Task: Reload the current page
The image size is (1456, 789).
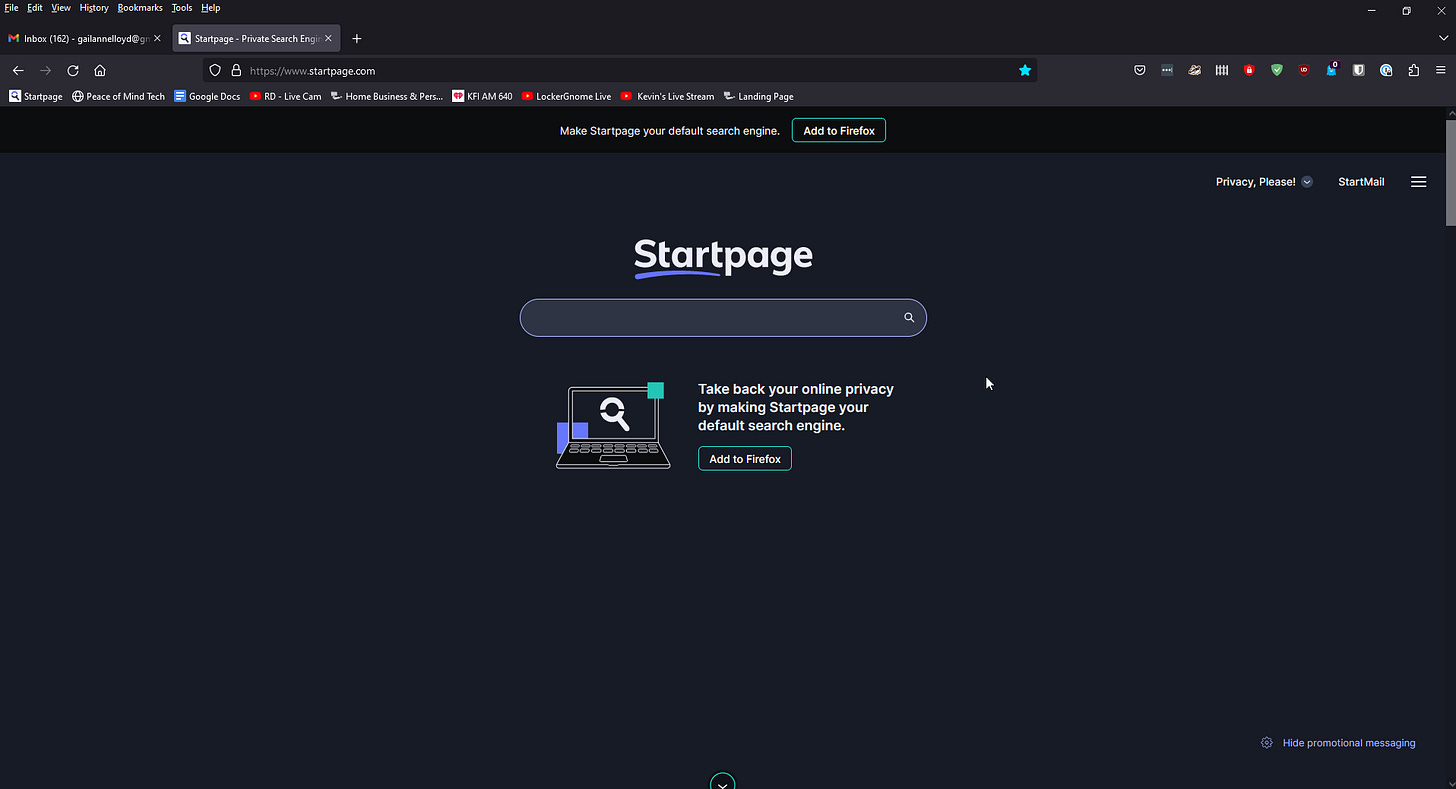Action: pos(73,71)
